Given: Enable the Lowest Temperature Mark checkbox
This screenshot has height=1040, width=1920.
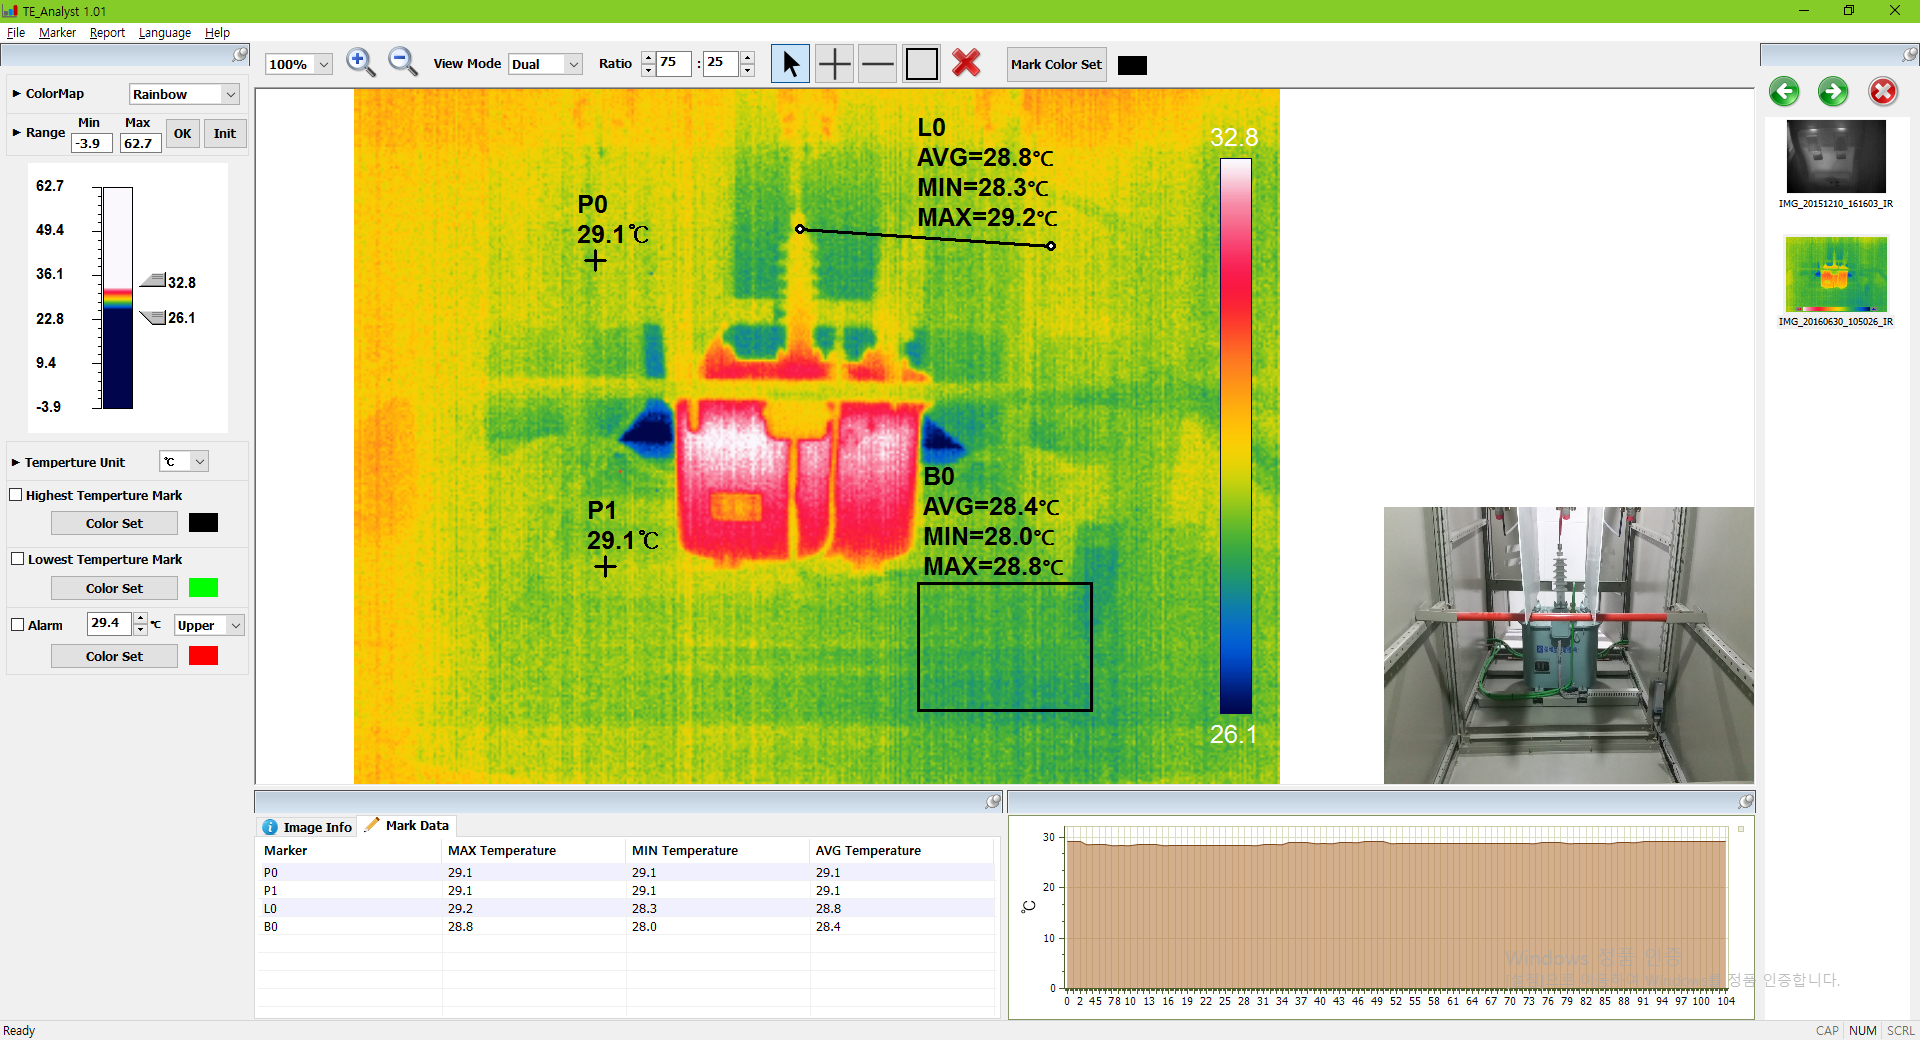Looking at the screenshot, I should [x=17, y=559].
